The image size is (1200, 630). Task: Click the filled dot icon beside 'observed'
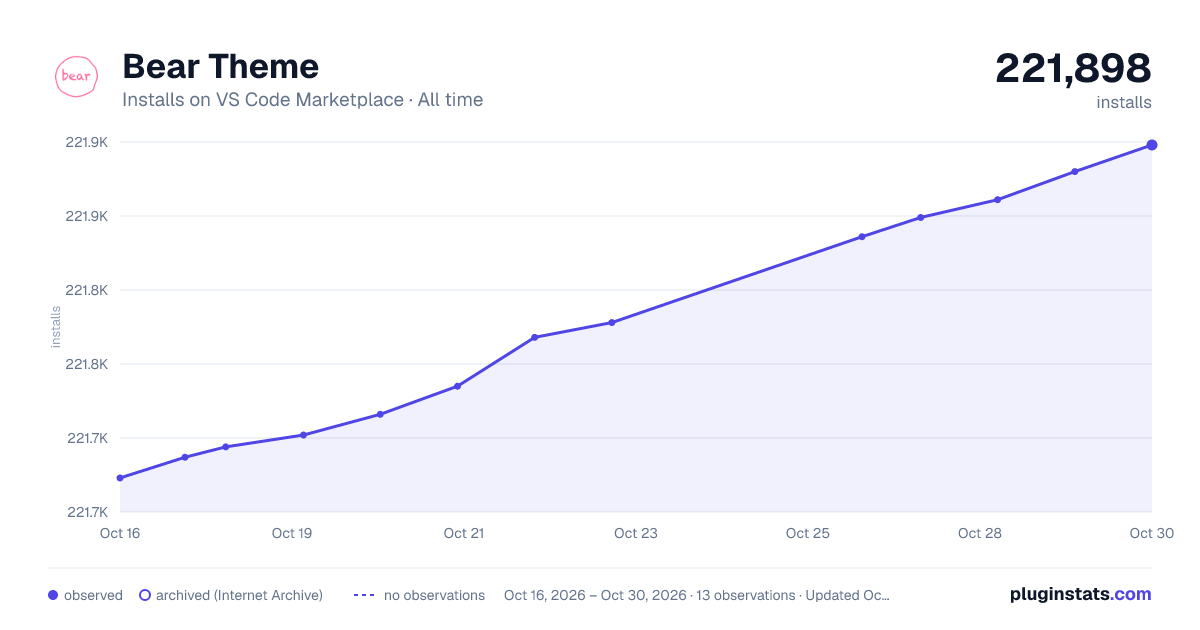53,595
